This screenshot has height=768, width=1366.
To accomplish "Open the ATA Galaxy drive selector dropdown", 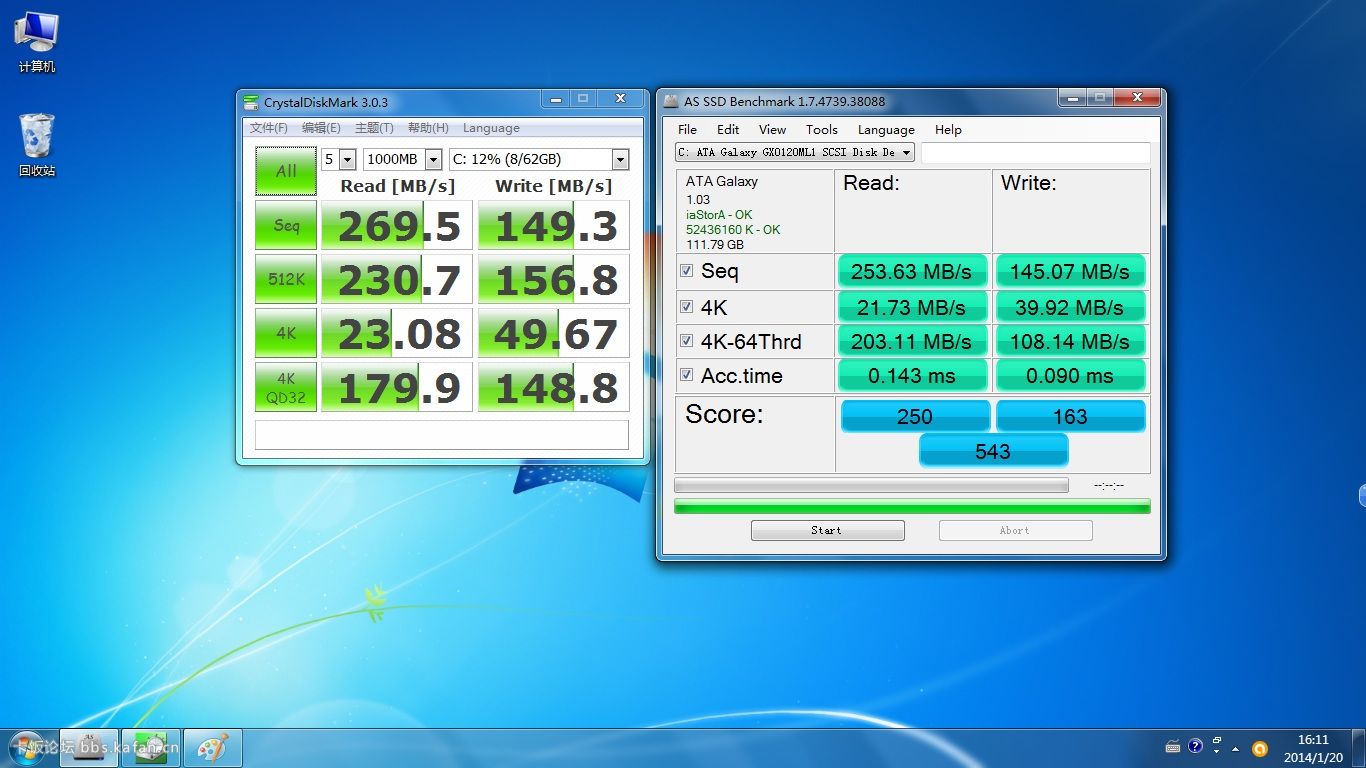I will click(x=795, y=152).
